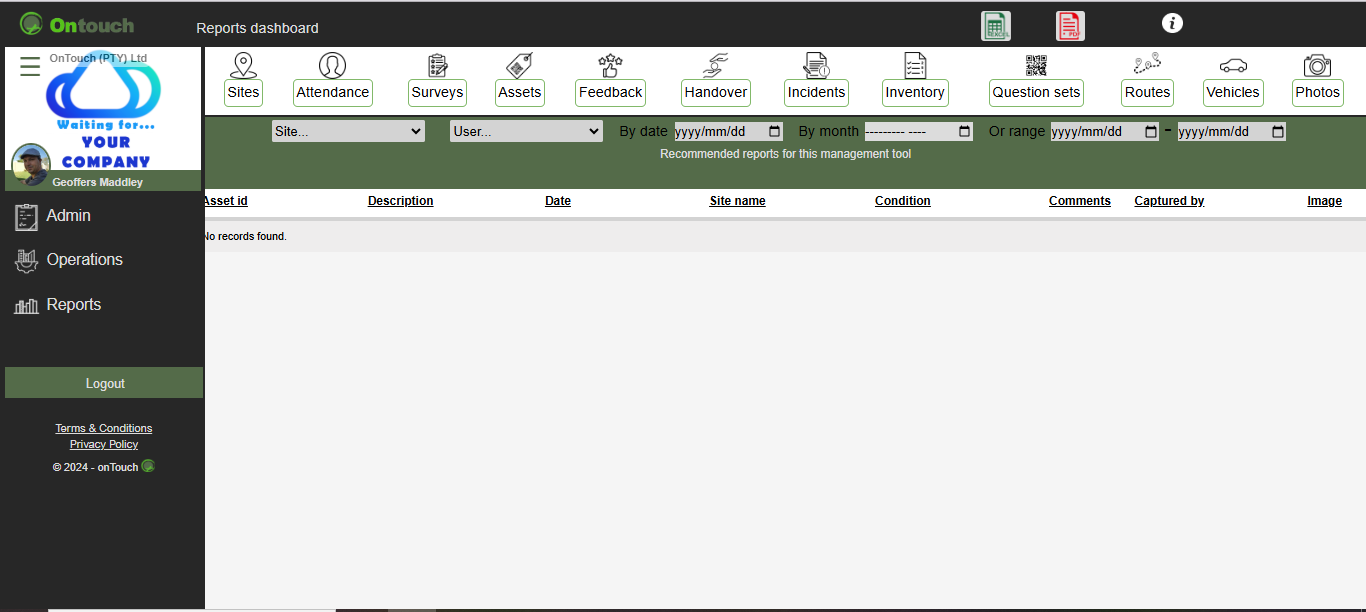Select the Admin sidebar item
The image size is (1366, 612).
point(68,216)
